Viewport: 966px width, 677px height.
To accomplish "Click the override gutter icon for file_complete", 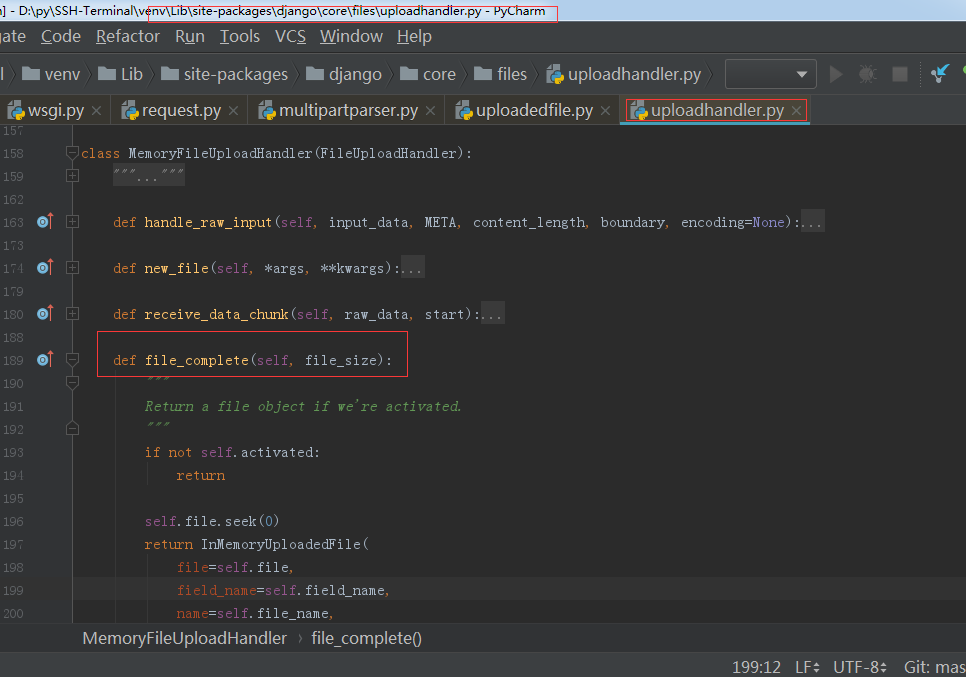I will click(x=46, y=359).
